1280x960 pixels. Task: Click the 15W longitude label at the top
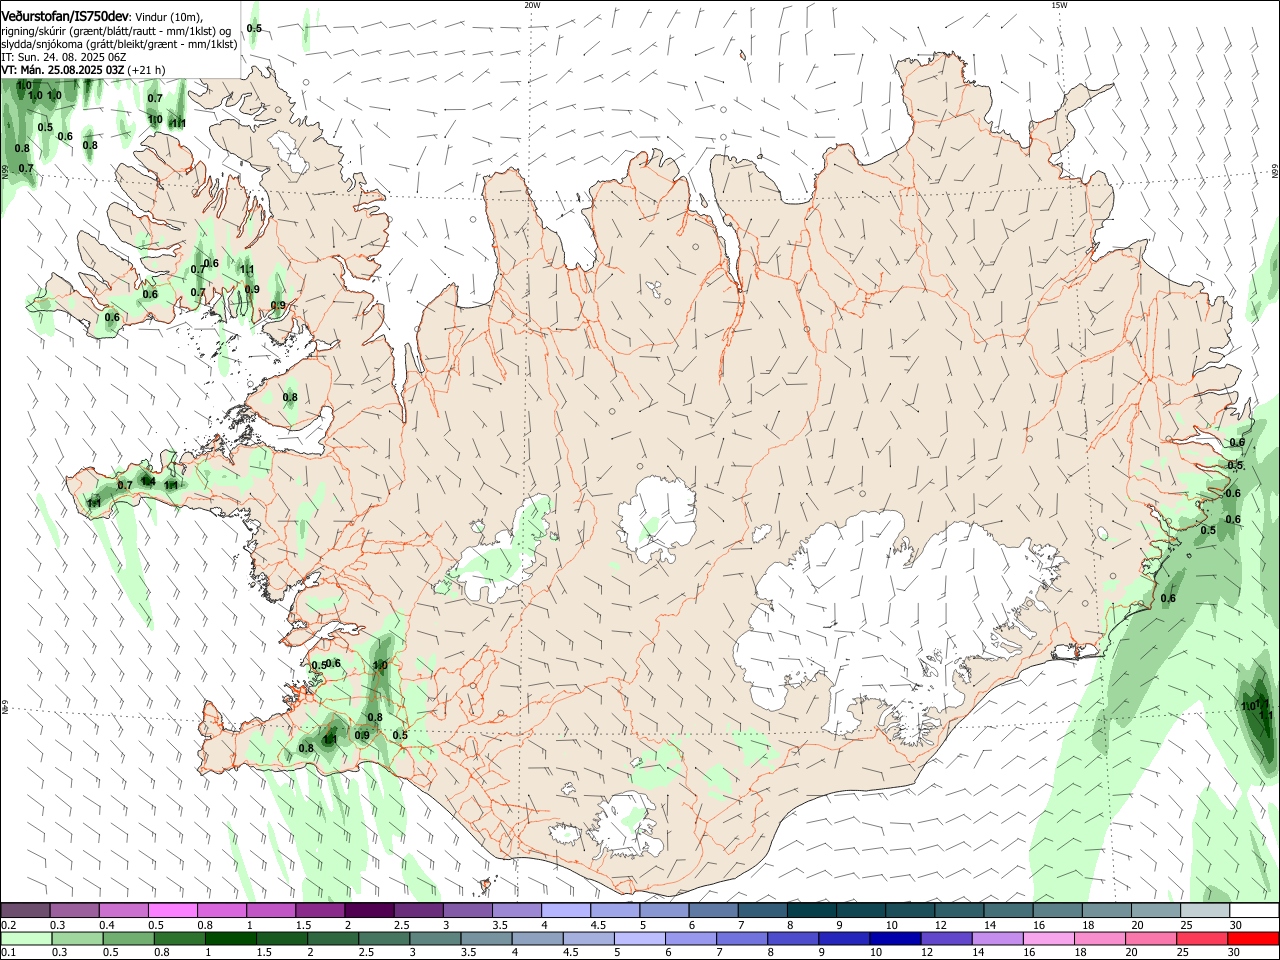pyautogui.click(x=1059, y=4)
